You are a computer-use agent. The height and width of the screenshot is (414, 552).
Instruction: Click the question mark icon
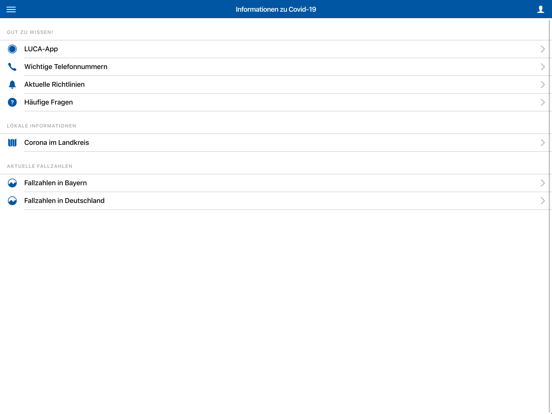[12, 102]
